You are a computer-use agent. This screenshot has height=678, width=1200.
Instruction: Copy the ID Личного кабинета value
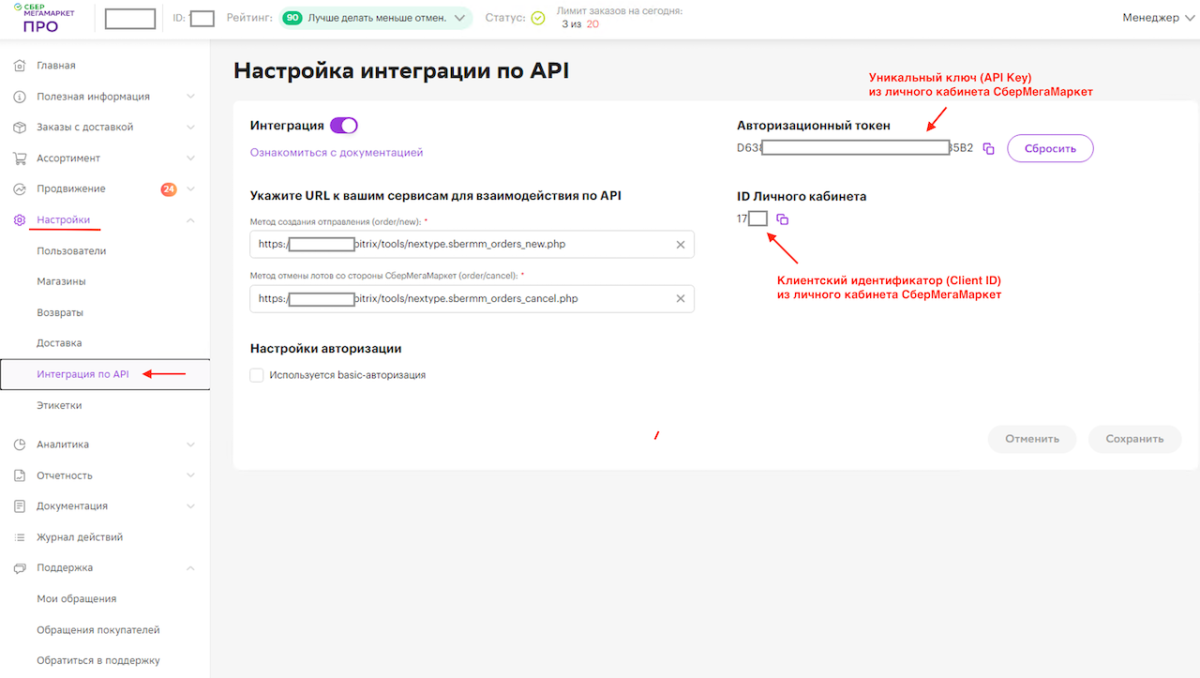click(783, 219)
